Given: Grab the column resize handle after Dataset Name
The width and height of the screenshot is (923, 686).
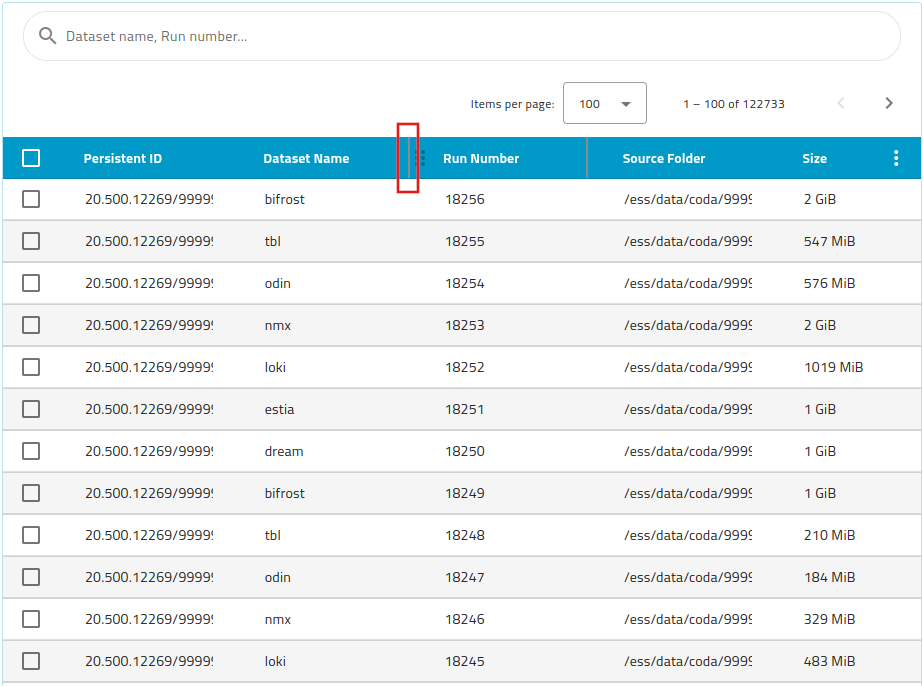Looking at the screenshot, I should point(408,158).
